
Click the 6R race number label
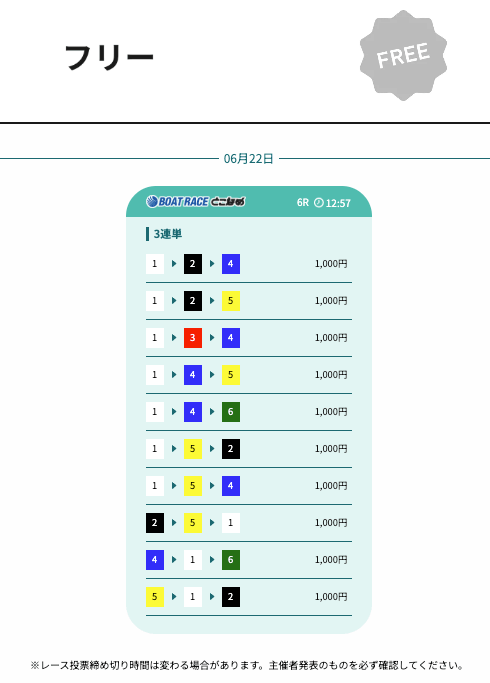pyautogui.click(x=303, y=203)
